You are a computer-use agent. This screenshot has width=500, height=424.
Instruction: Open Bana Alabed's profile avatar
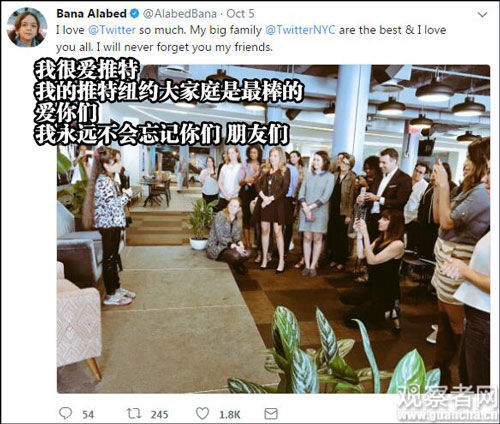point(27,27)
